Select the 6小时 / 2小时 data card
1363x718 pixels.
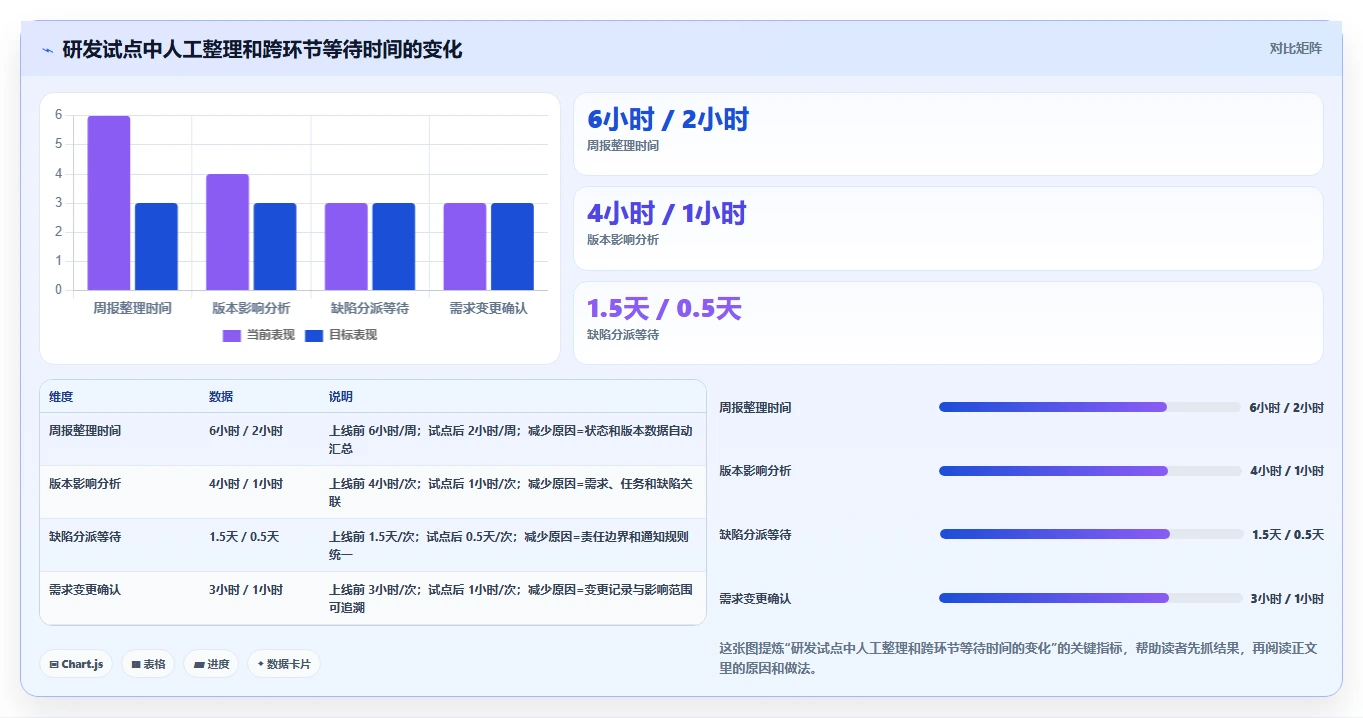click(948, 134)
